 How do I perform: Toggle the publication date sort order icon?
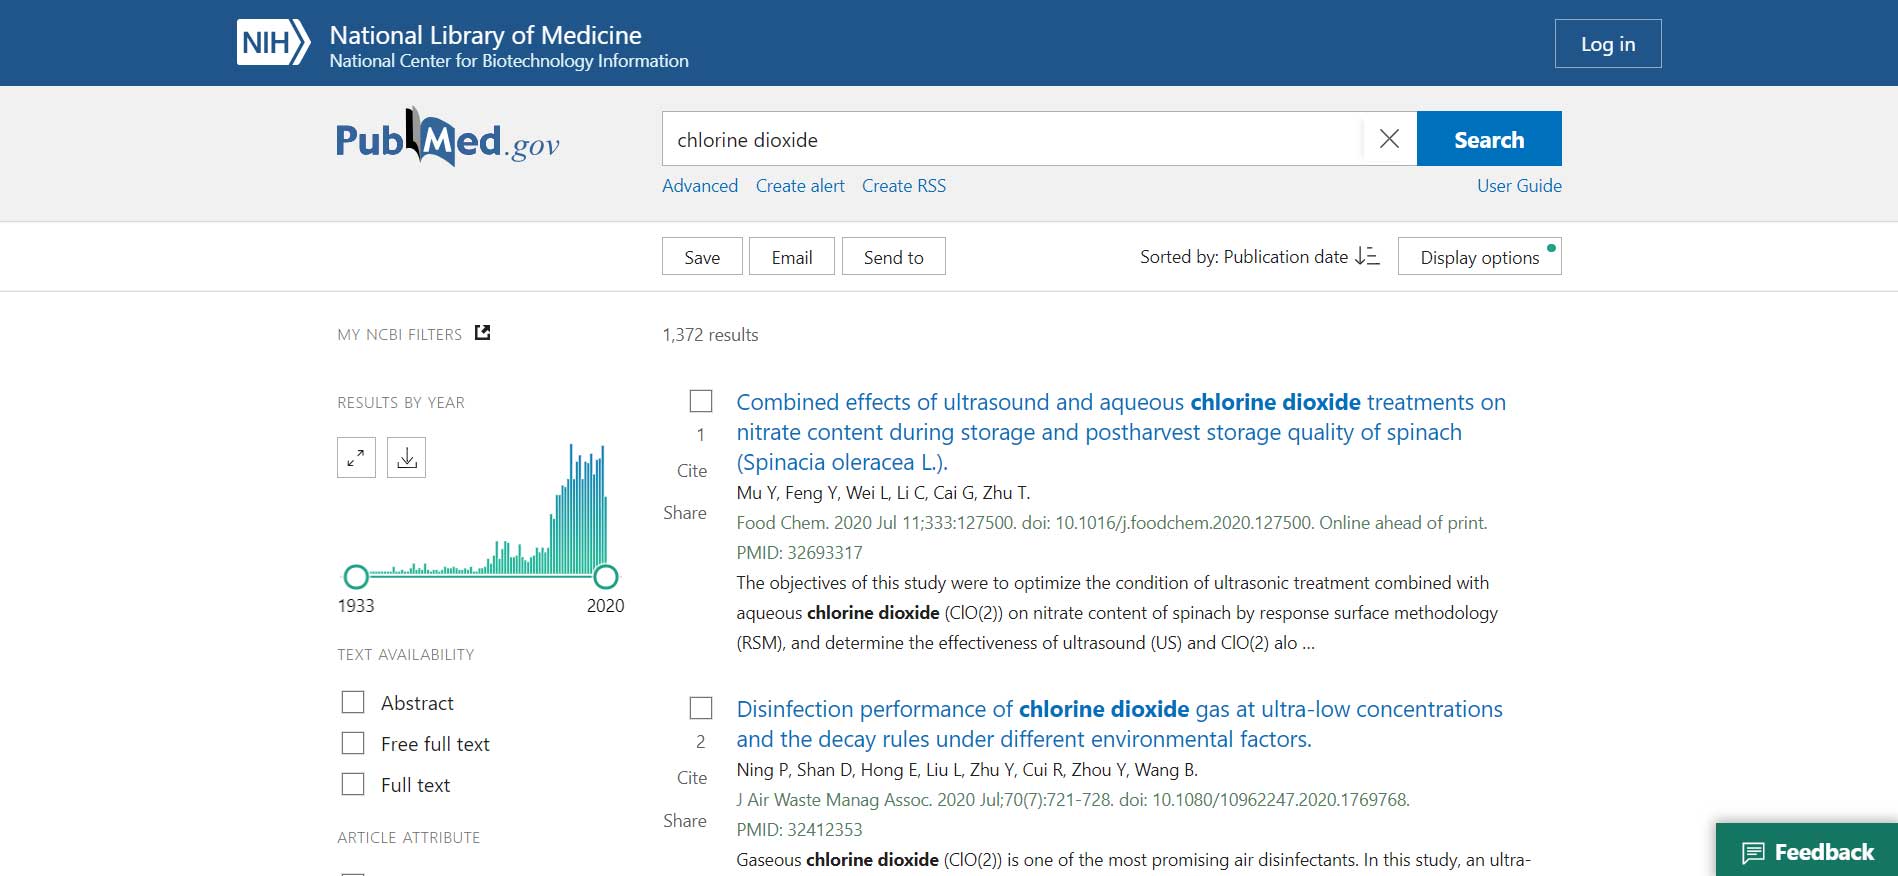point(1367,257)
